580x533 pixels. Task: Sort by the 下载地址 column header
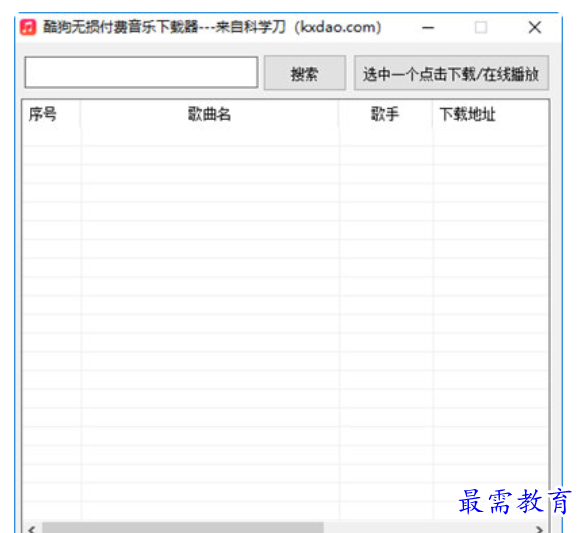[490, 114]
